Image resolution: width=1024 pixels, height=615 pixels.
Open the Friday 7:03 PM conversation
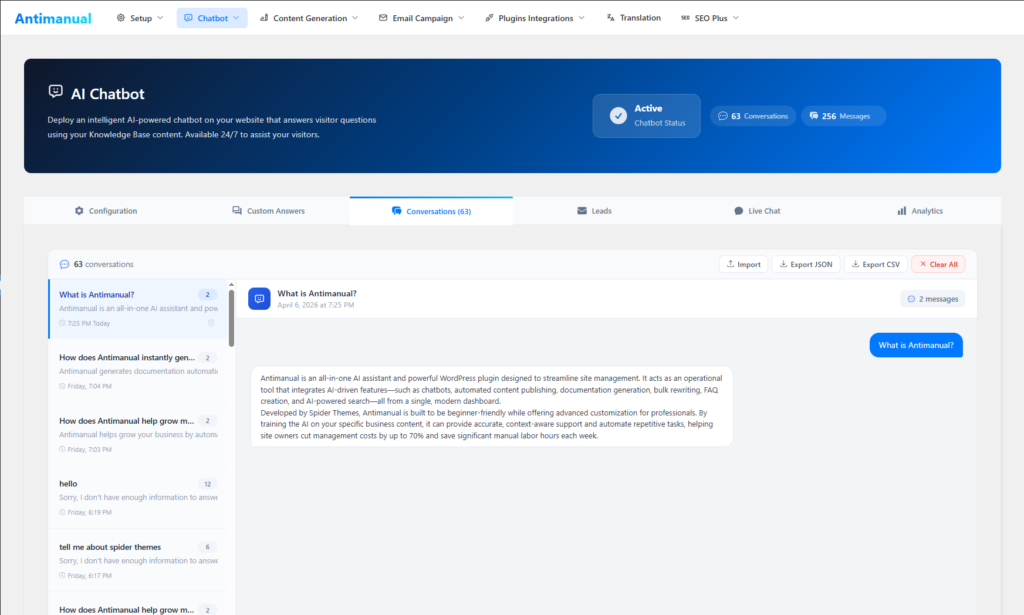click(x=138, y=435)
